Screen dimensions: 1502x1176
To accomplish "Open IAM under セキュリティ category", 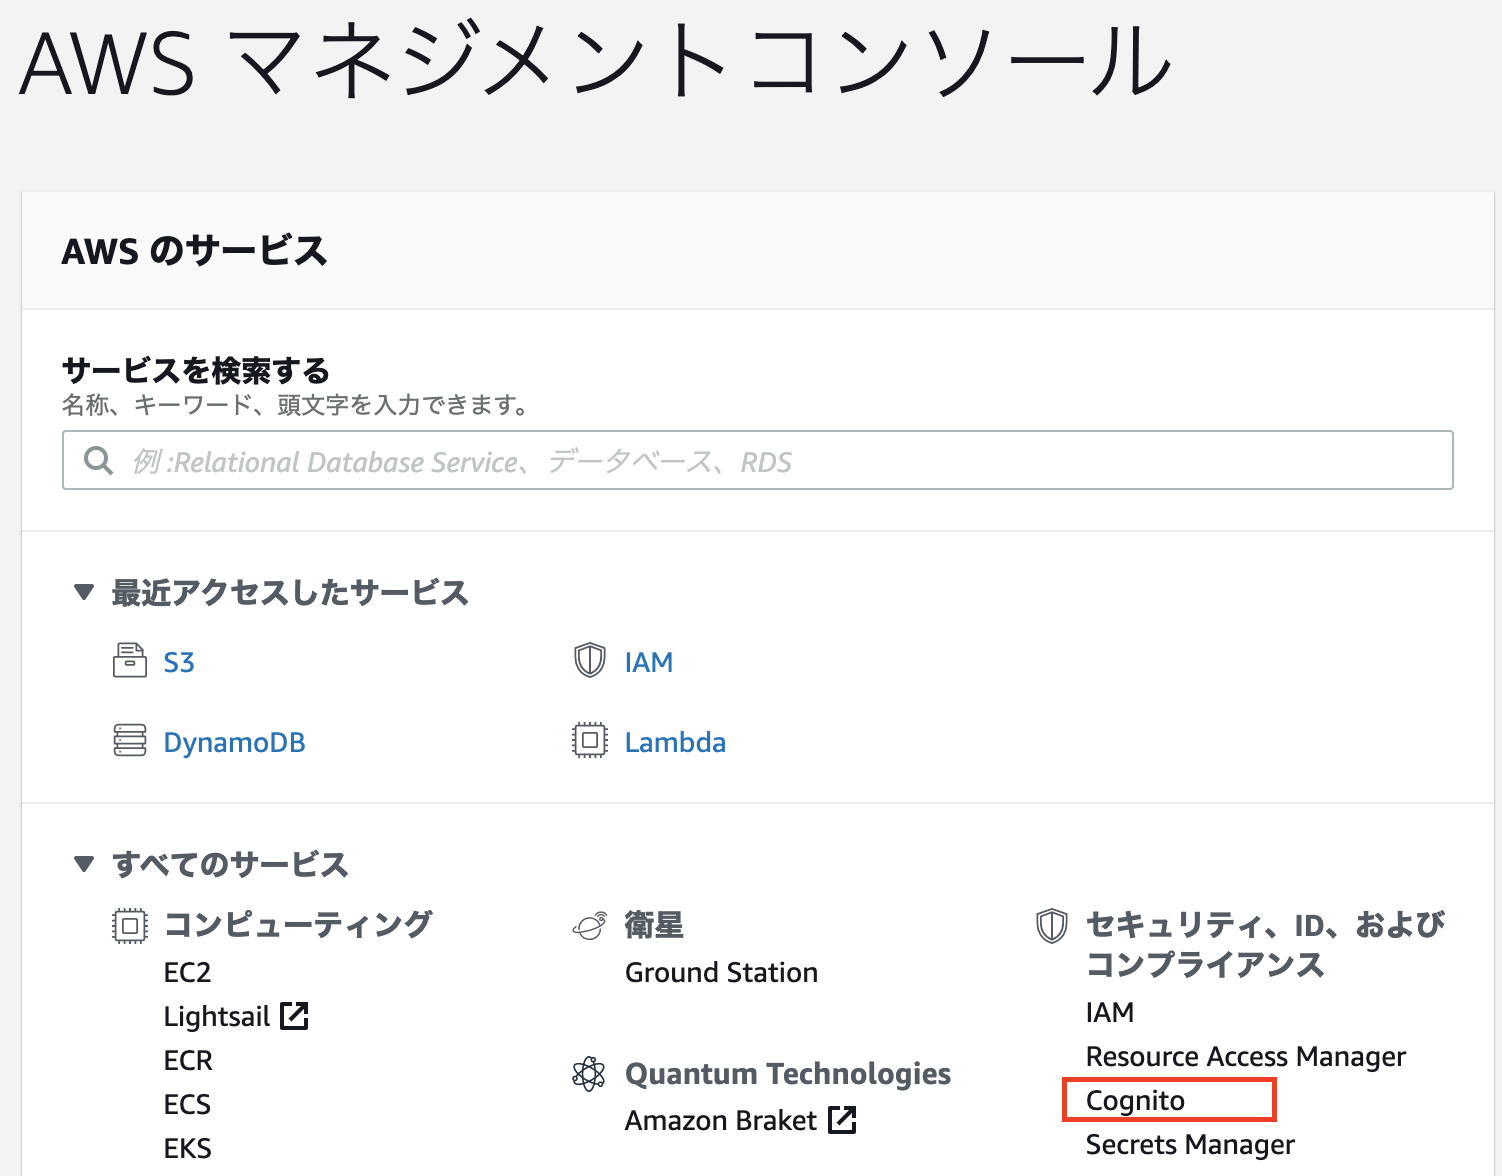I will click(1110, 1012).
